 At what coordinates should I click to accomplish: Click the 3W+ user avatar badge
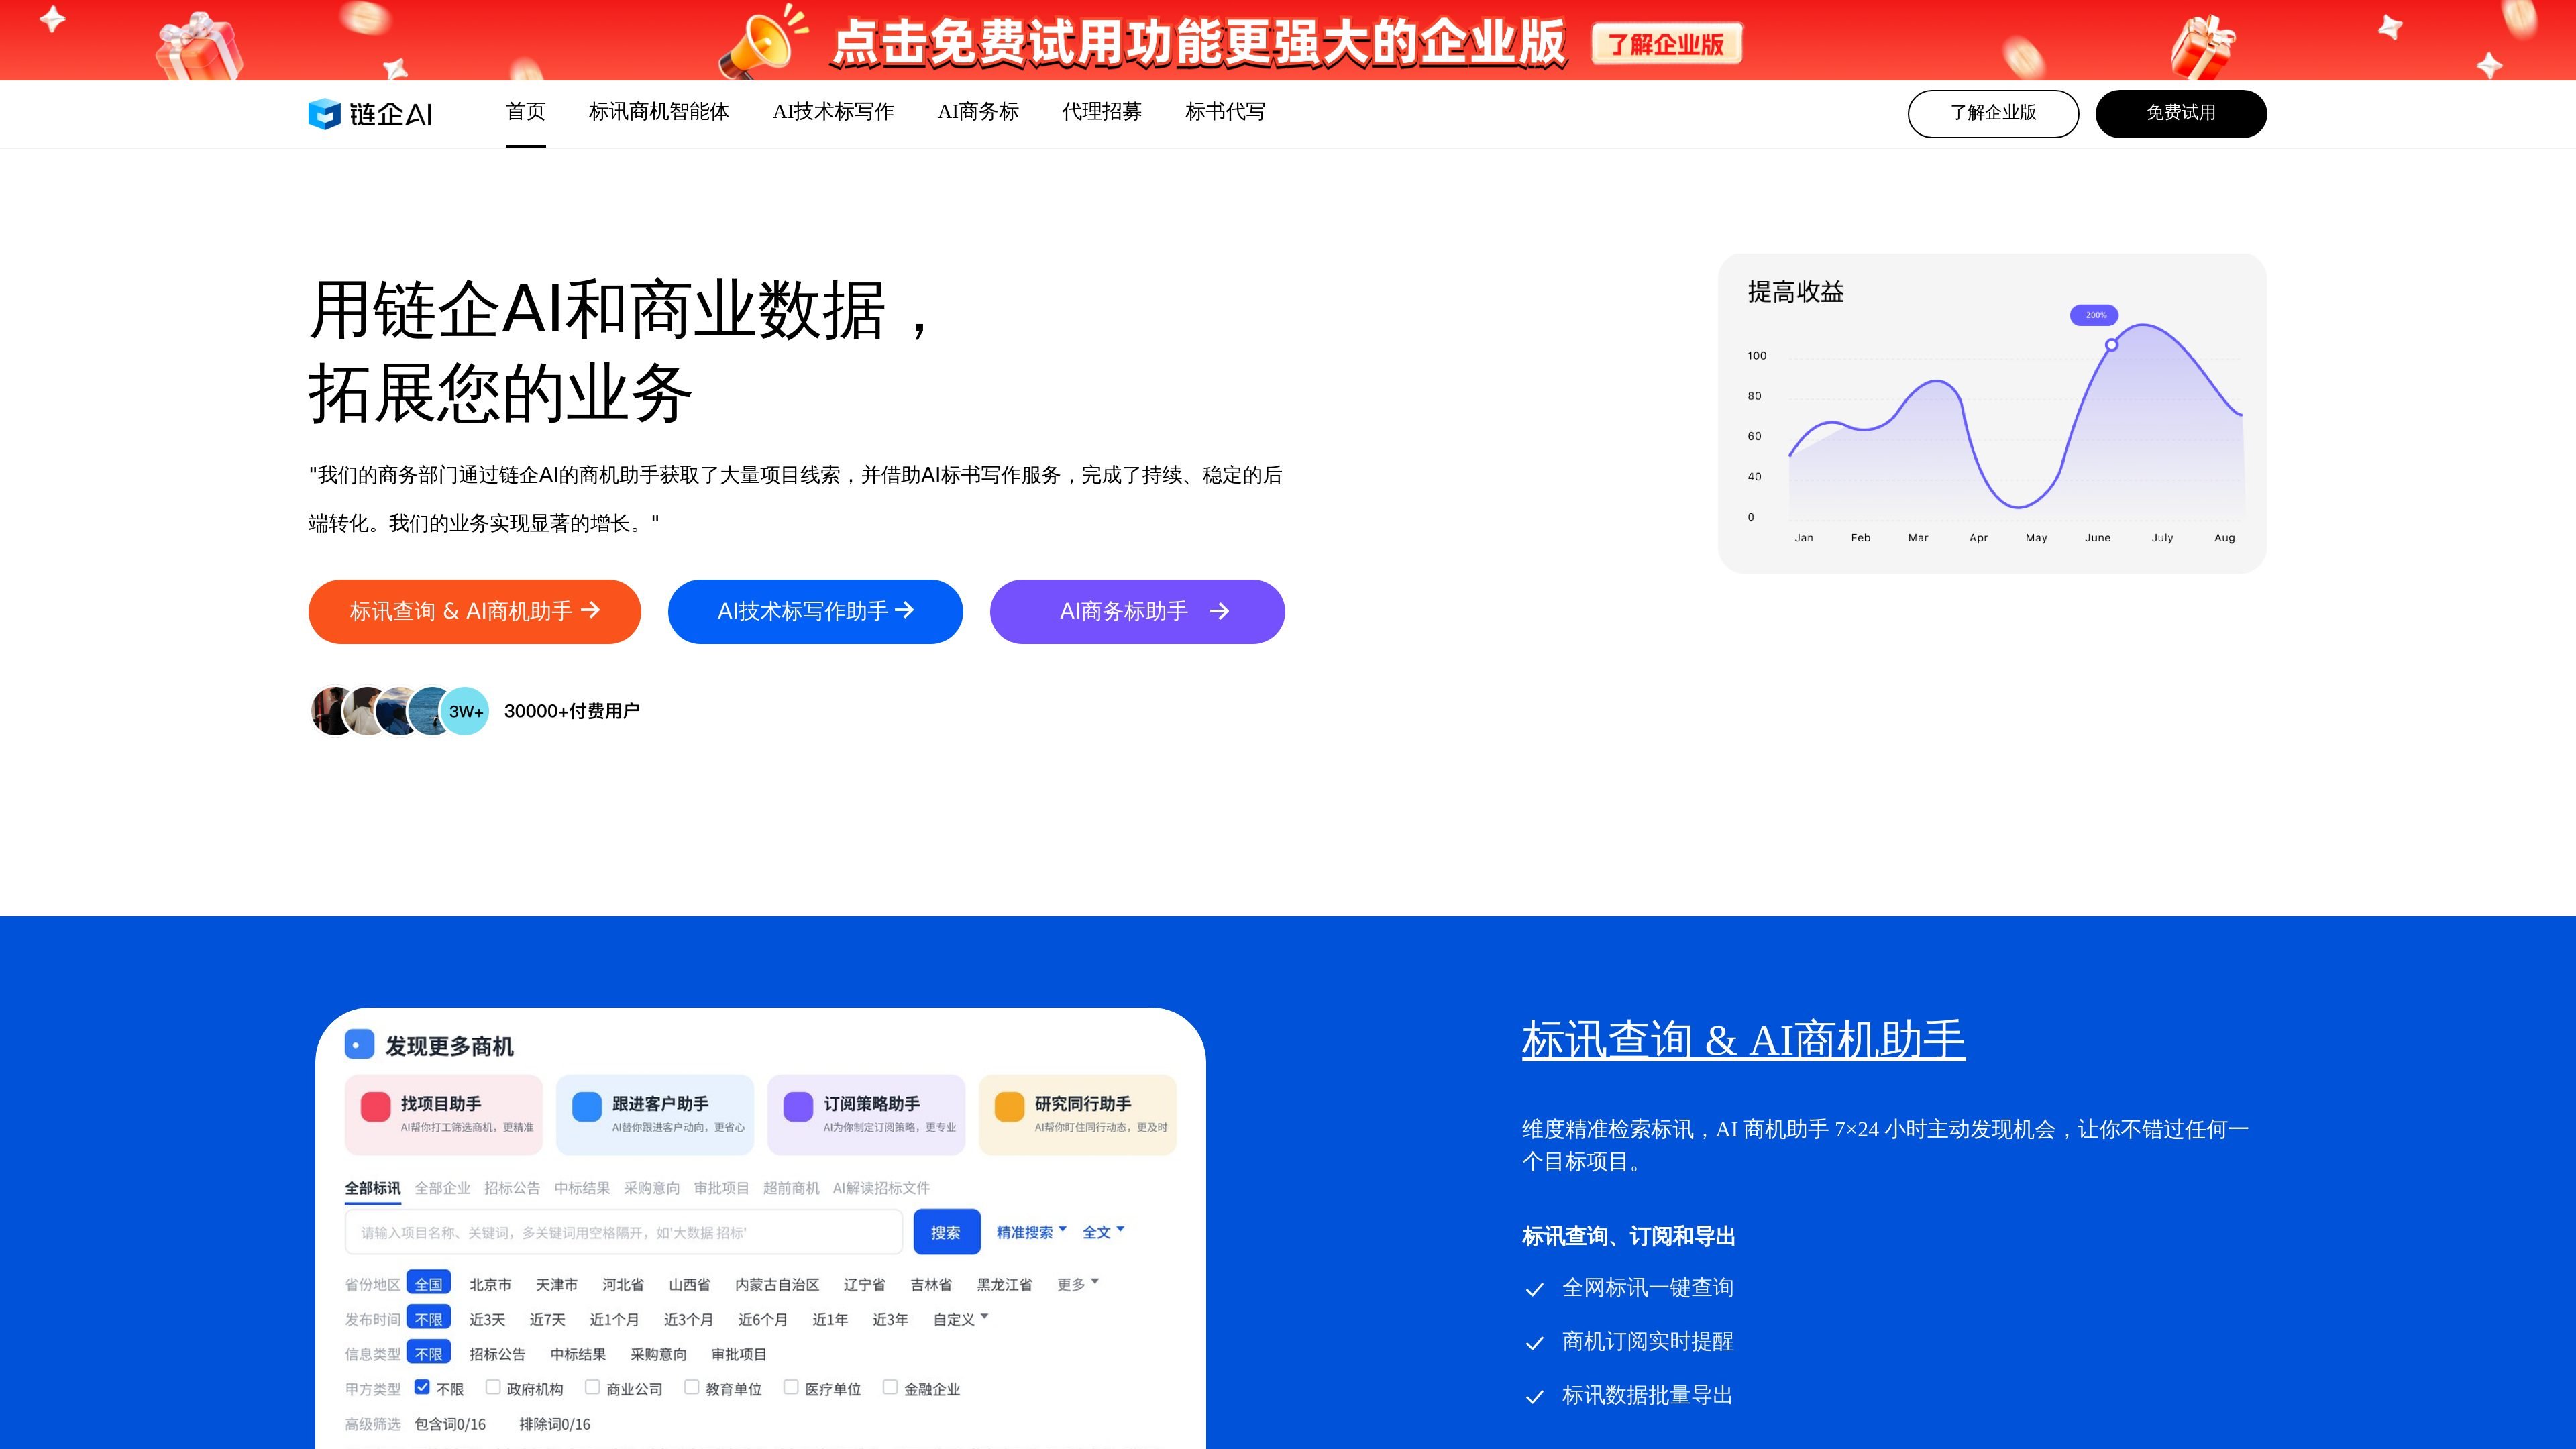point(465,711)
